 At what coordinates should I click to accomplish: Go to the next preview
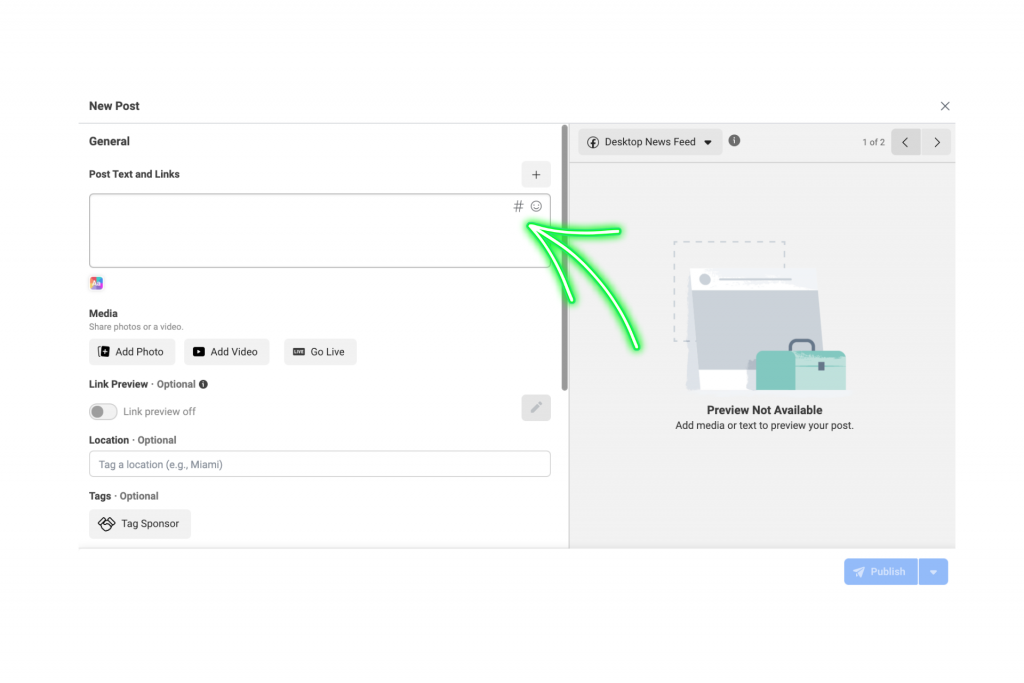[937, 142]
